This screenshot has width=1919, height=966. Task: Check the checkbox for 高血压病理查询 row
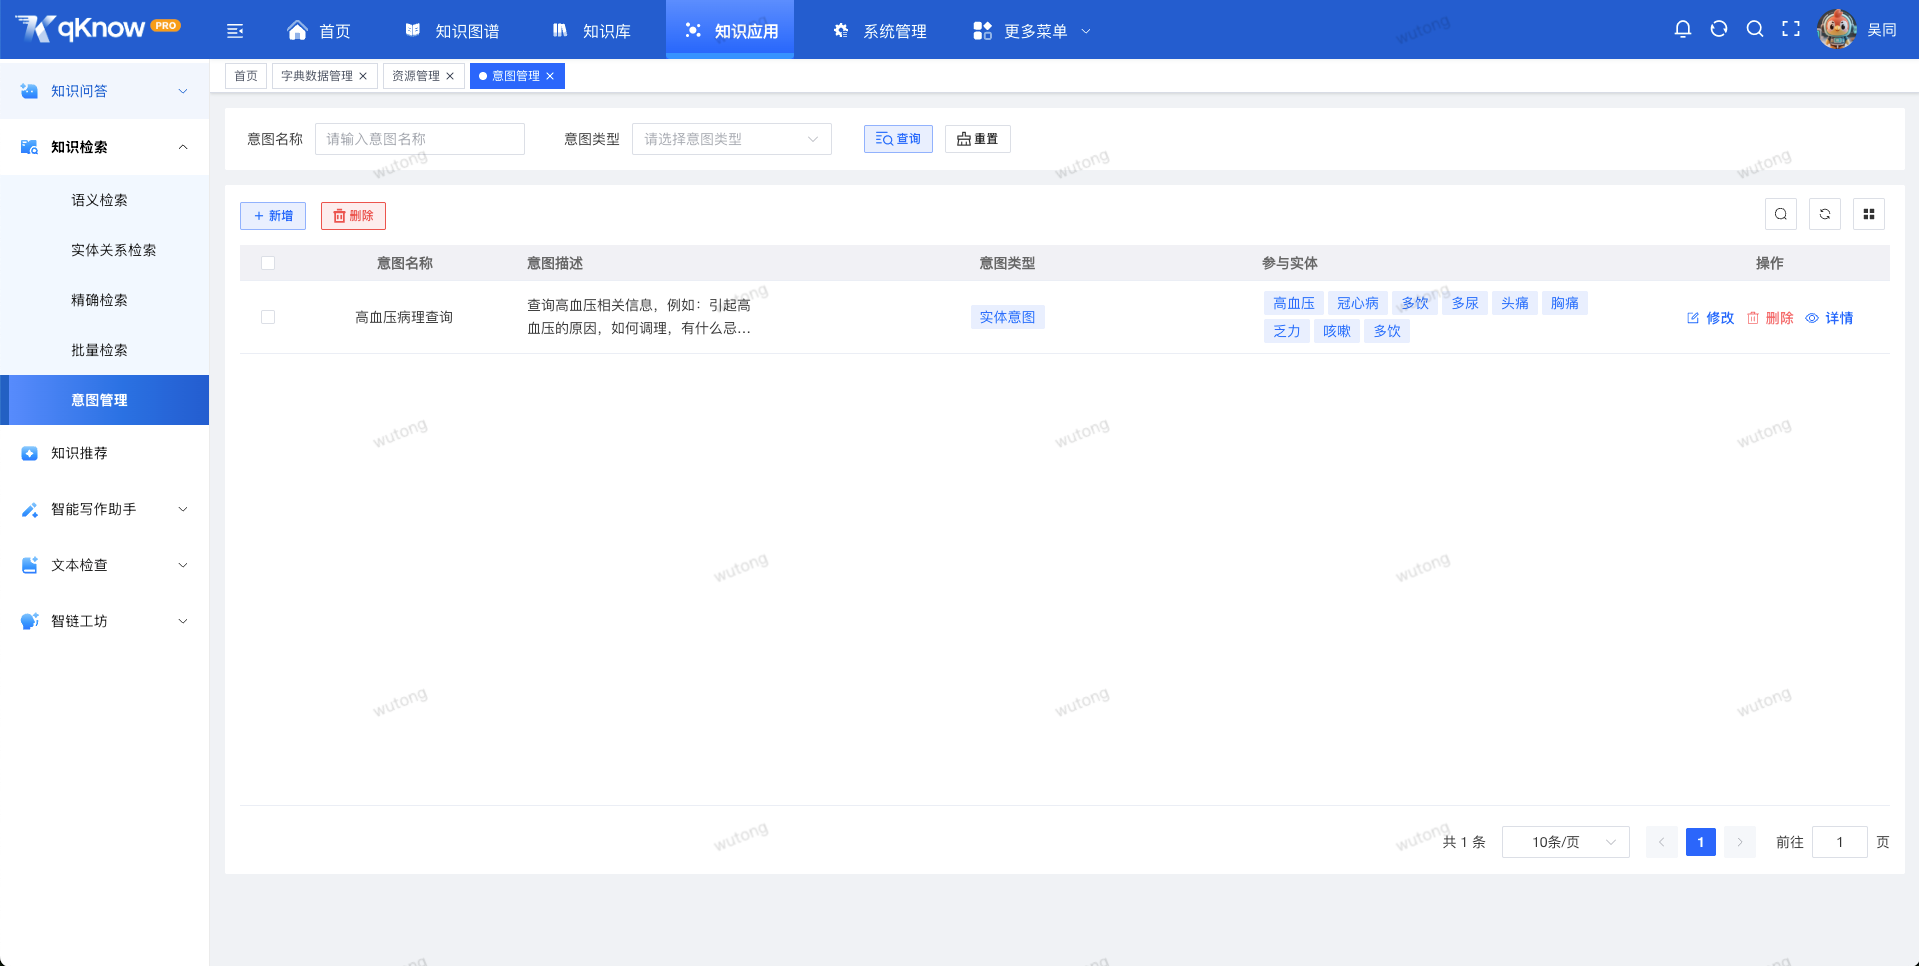click(x=268, y=317)
